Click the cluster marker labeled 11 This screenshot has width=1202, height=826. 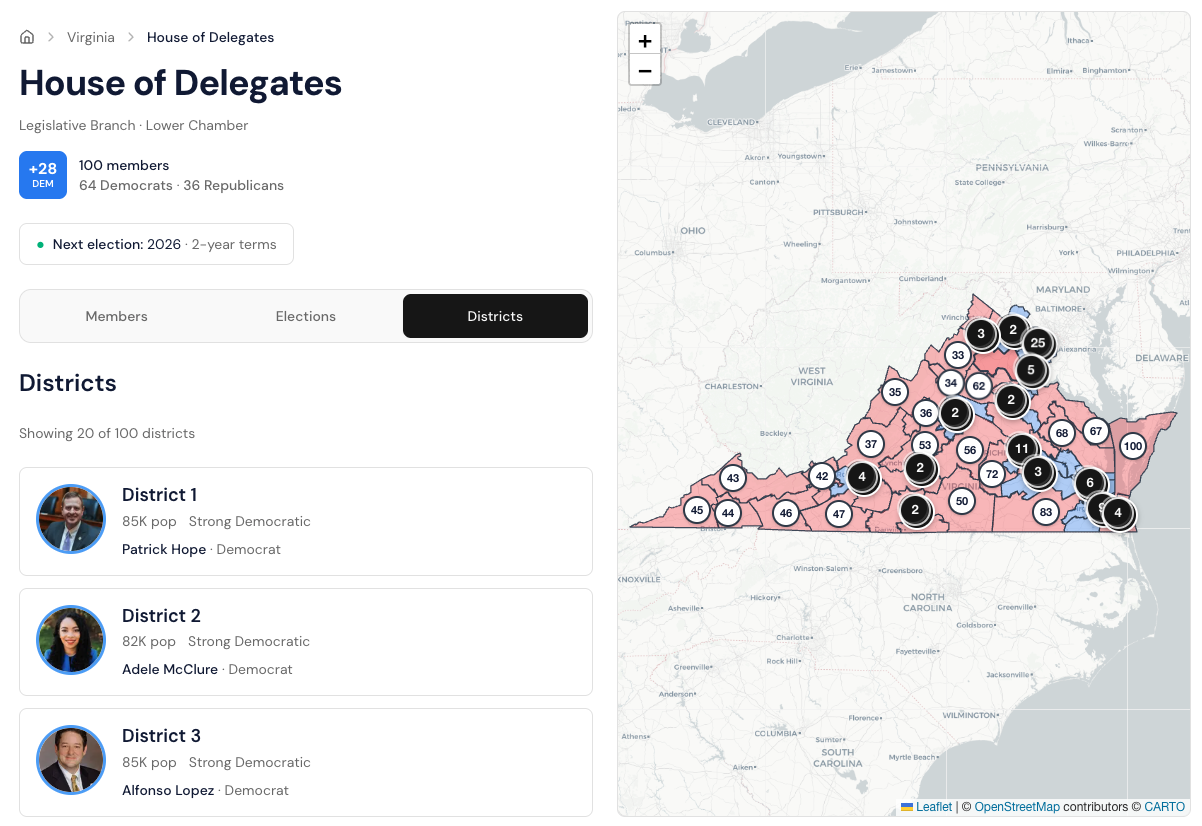tap(1021, 449)
